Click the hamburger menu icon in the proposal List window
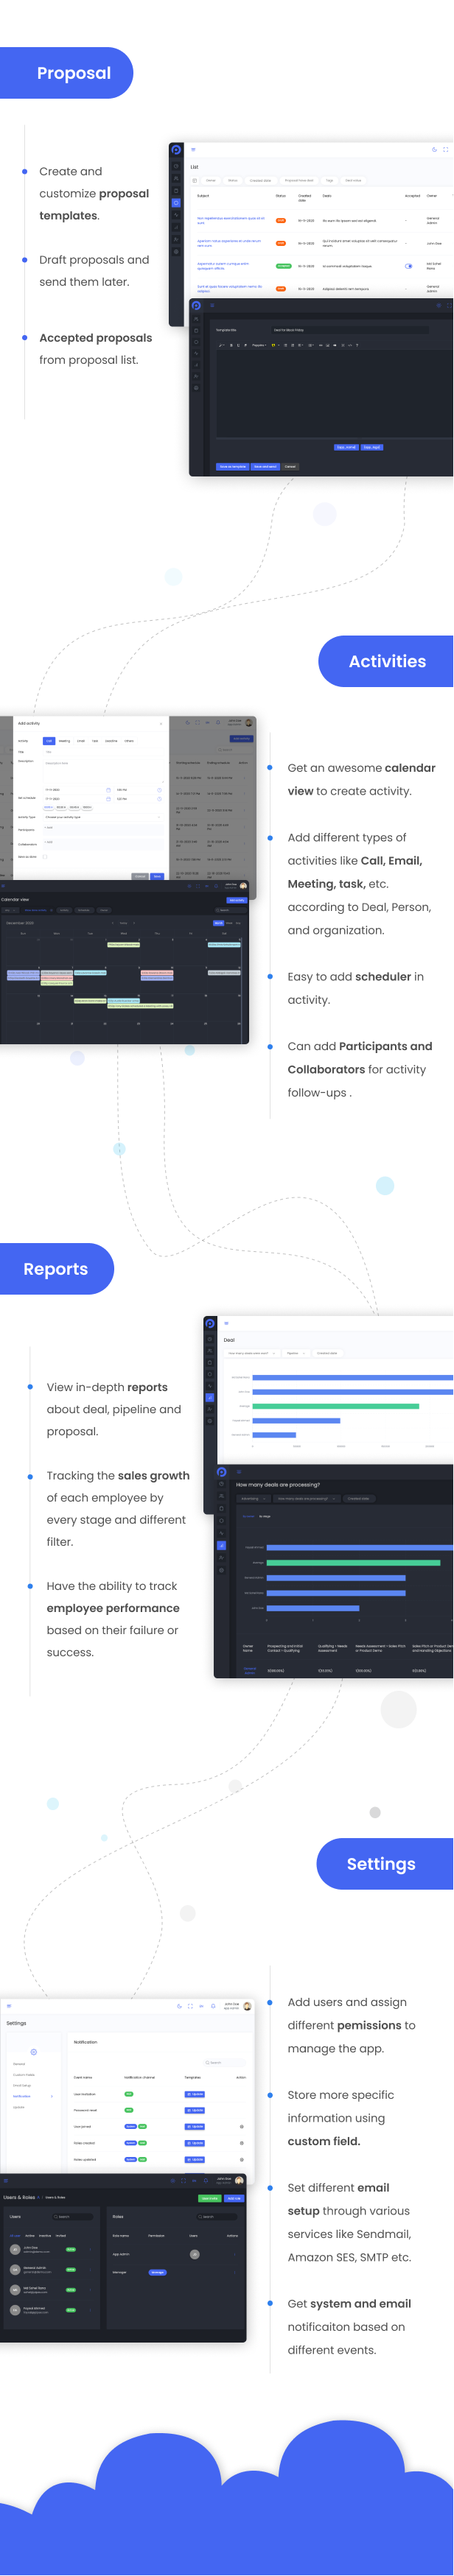The width and height of the screenshot is (454, 2576). coord(194,149)
